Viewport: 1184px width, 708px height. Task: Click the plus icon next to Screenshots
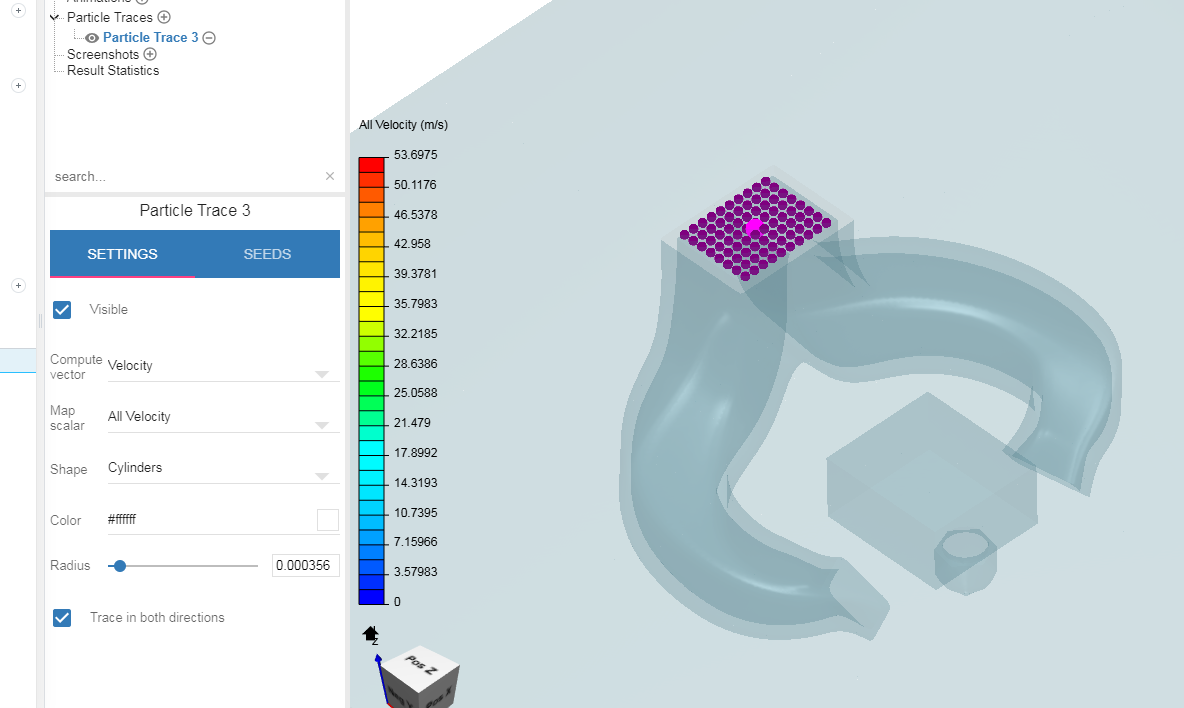coord(150,54)
